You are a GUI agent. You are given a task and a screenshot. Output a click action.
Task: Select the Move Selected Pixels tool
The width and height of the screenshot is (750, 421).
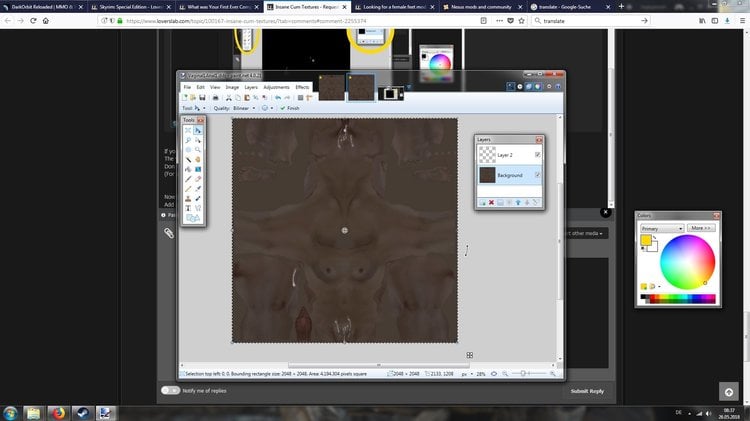(x=198, y=130)
